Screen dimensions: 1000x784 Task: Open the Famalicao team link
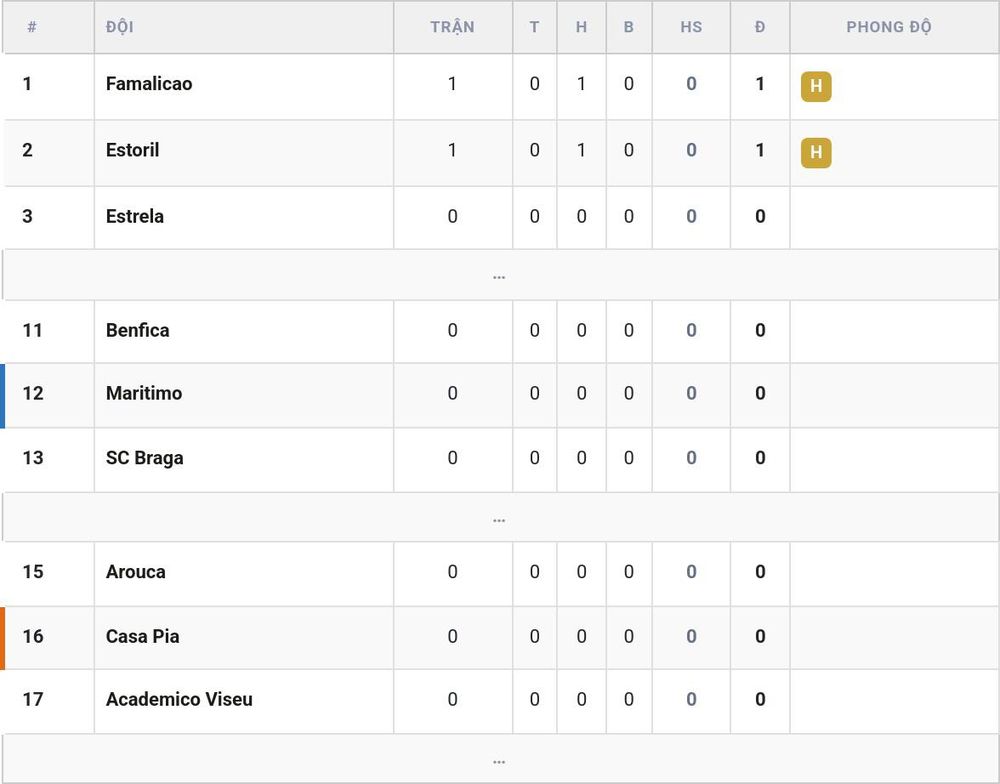pos(149,84)
